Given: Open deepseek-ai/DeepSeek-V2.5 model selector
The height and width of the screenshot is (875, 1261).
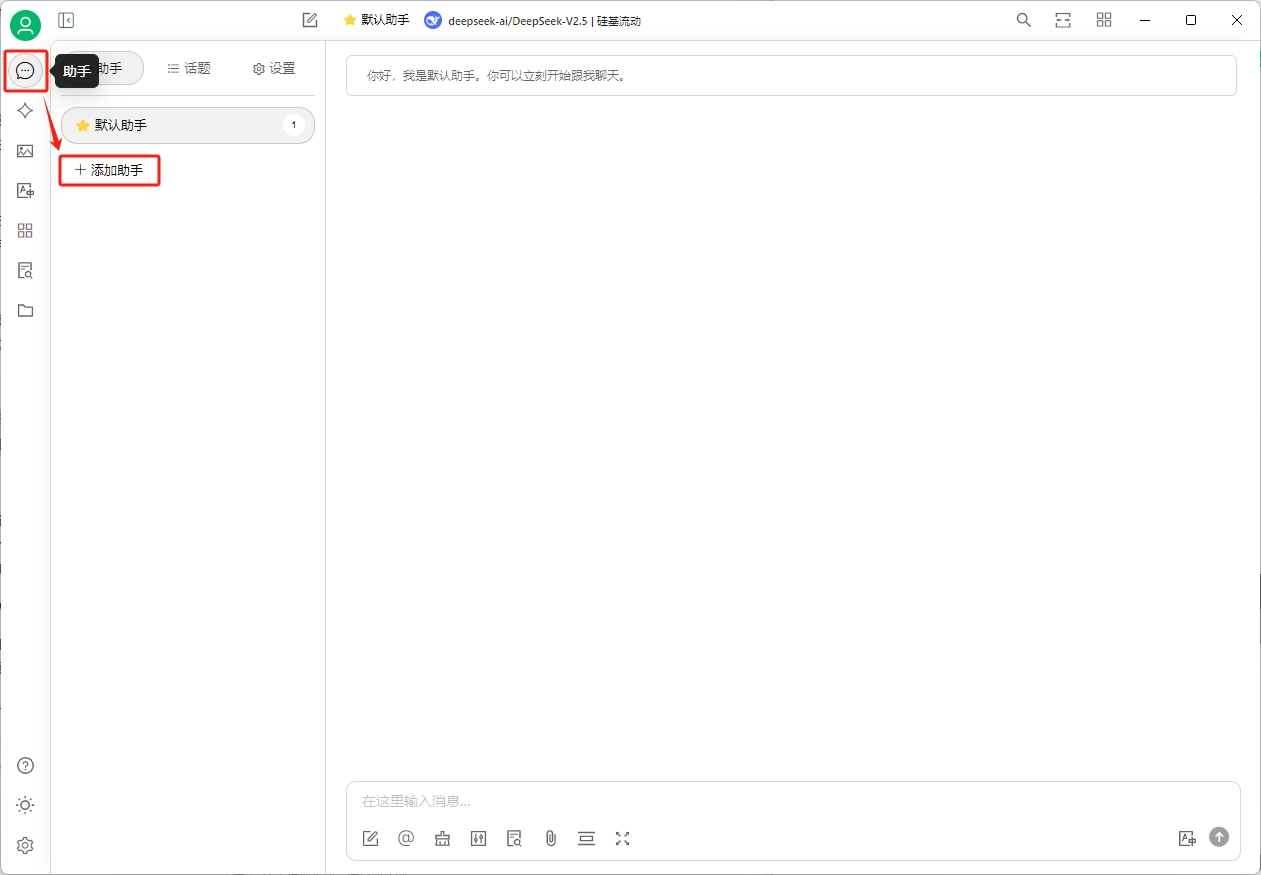Looking at the screenshot, I should click(533, 20).
